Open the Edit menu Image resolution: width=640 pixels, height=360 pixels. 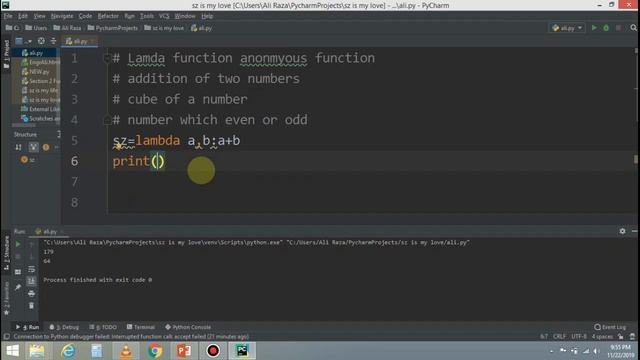(x=23, y=16)
